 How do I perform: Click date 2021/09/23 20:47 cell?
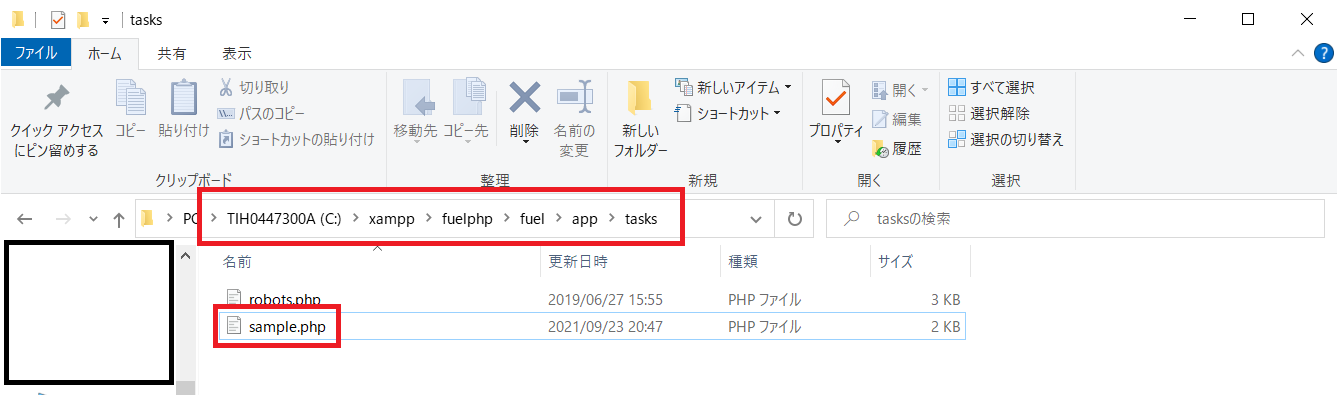click(x=605, y=326)
